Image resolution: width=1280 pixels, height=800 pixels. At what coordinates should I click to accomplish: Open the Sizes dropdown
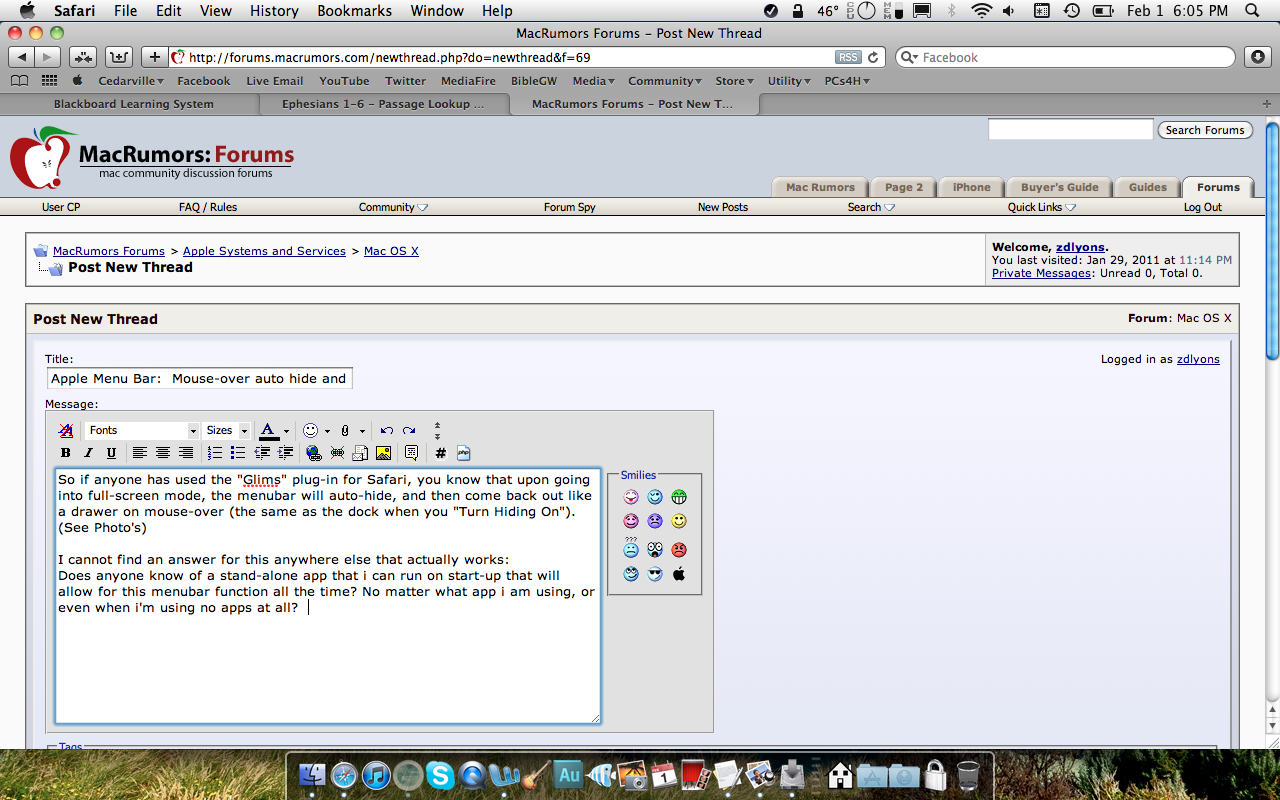coord(226,430)
